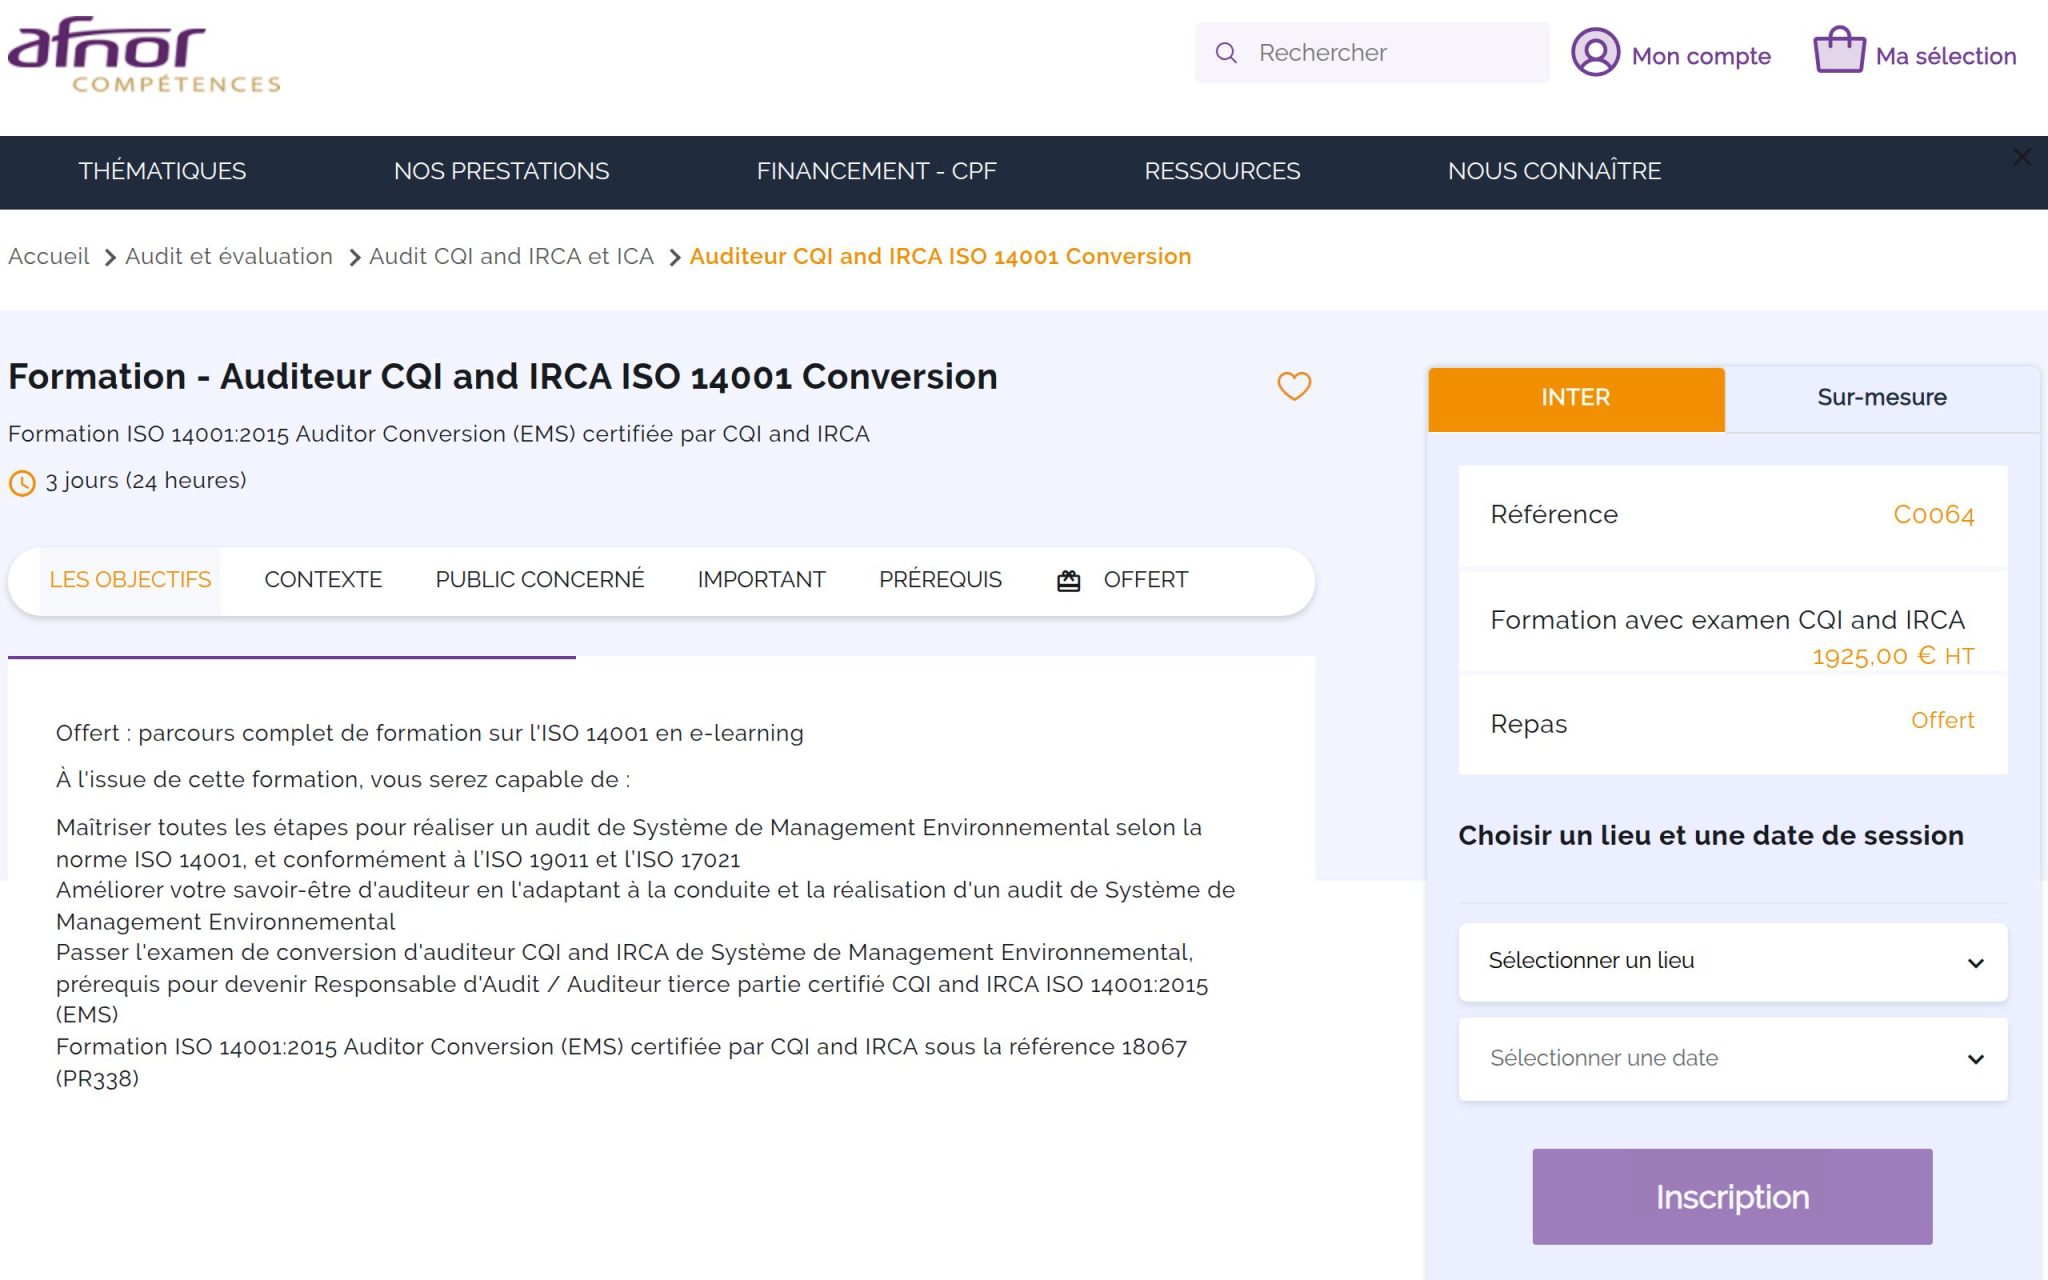Click the line À l'issue de cette formation
The width and height of the screenshot is (2048, 1280).
343,780
